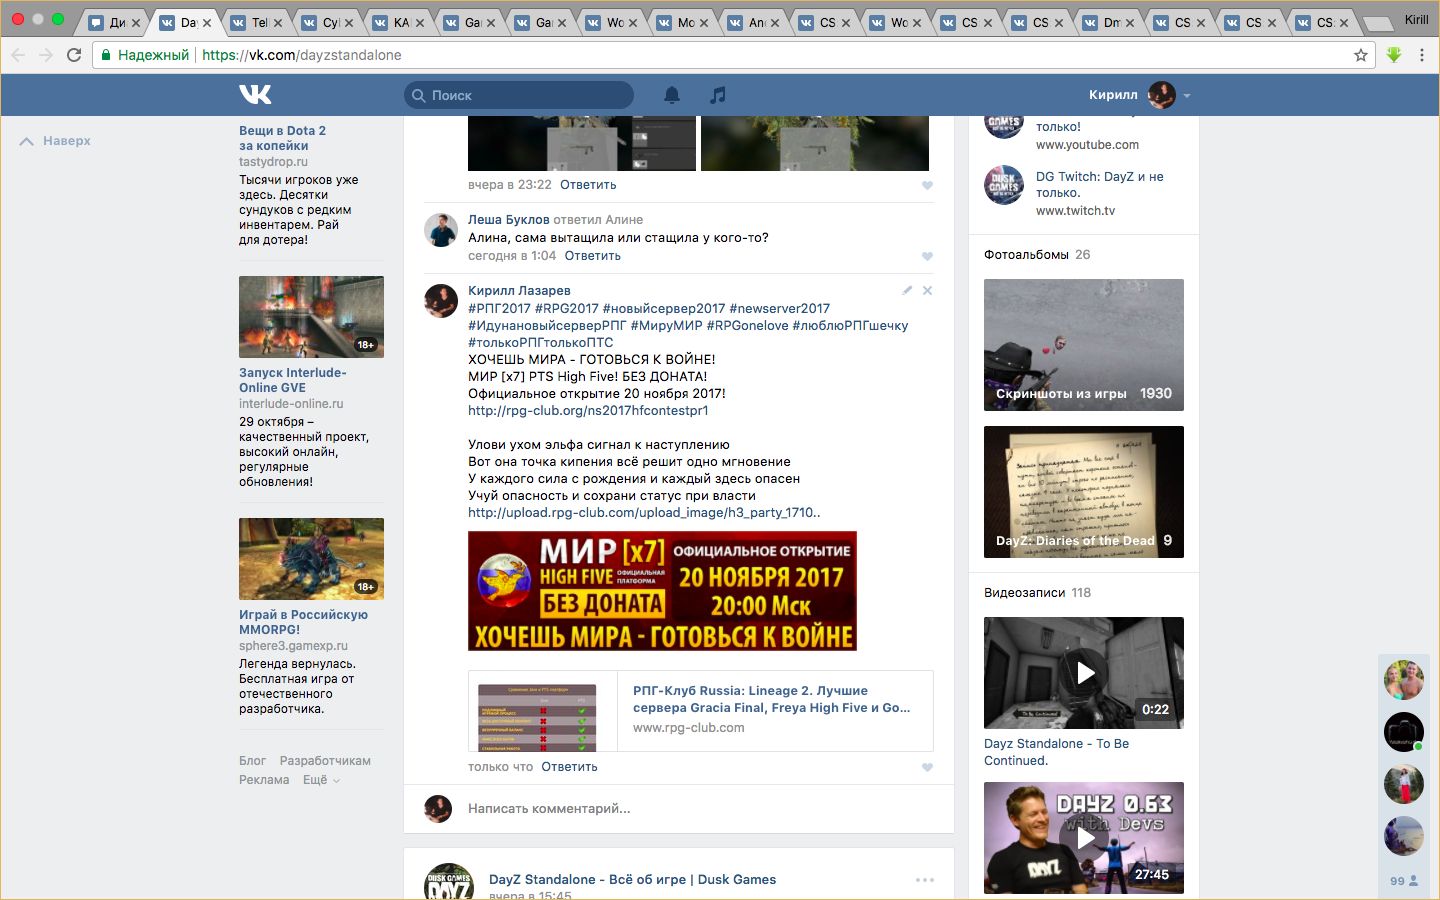Open Видеозаписи section header
This screenshot has height=900, width=1440.
pyautogui.click(x=1027, y=593)
